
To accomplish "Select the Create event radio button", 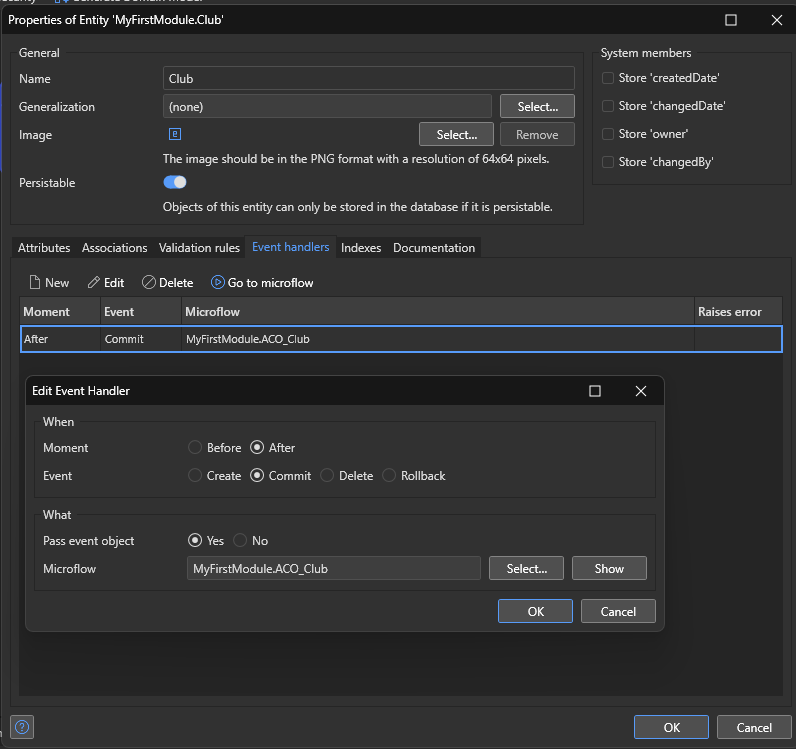I will pos(195,475).
